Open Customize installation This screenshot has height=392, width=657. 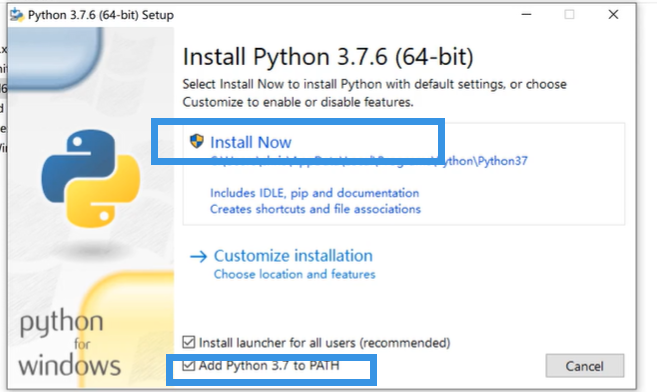pos(293,255)
